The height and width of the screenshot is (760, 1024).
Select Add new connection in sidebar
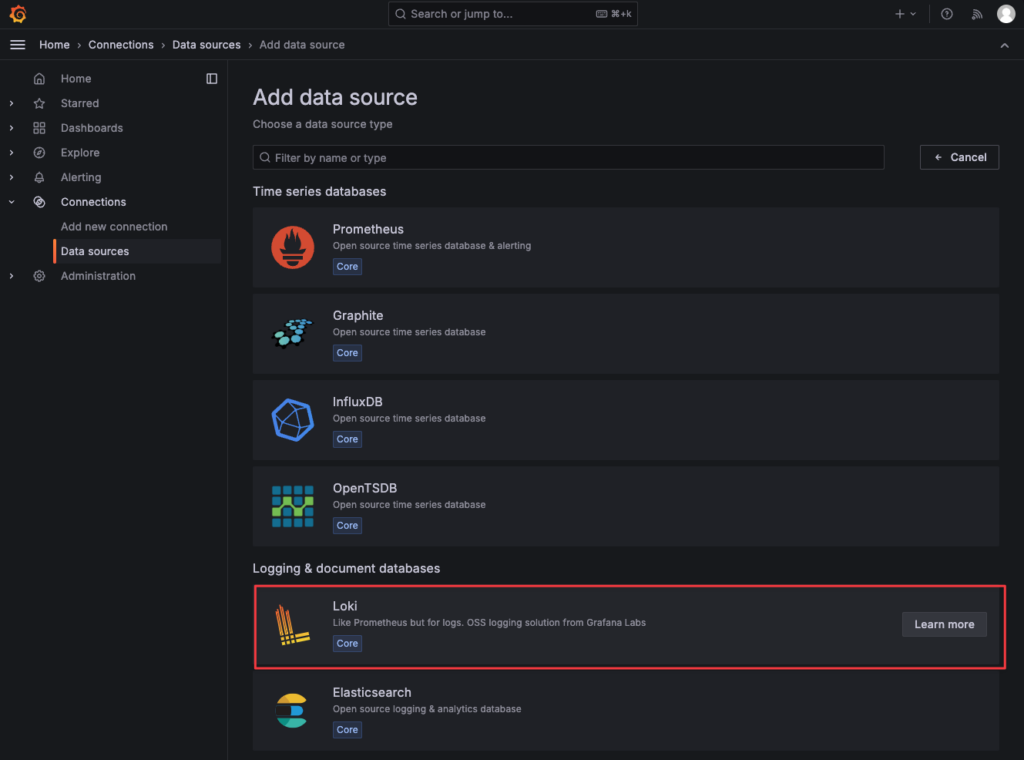pyautogui.click(x=114, y=227)
